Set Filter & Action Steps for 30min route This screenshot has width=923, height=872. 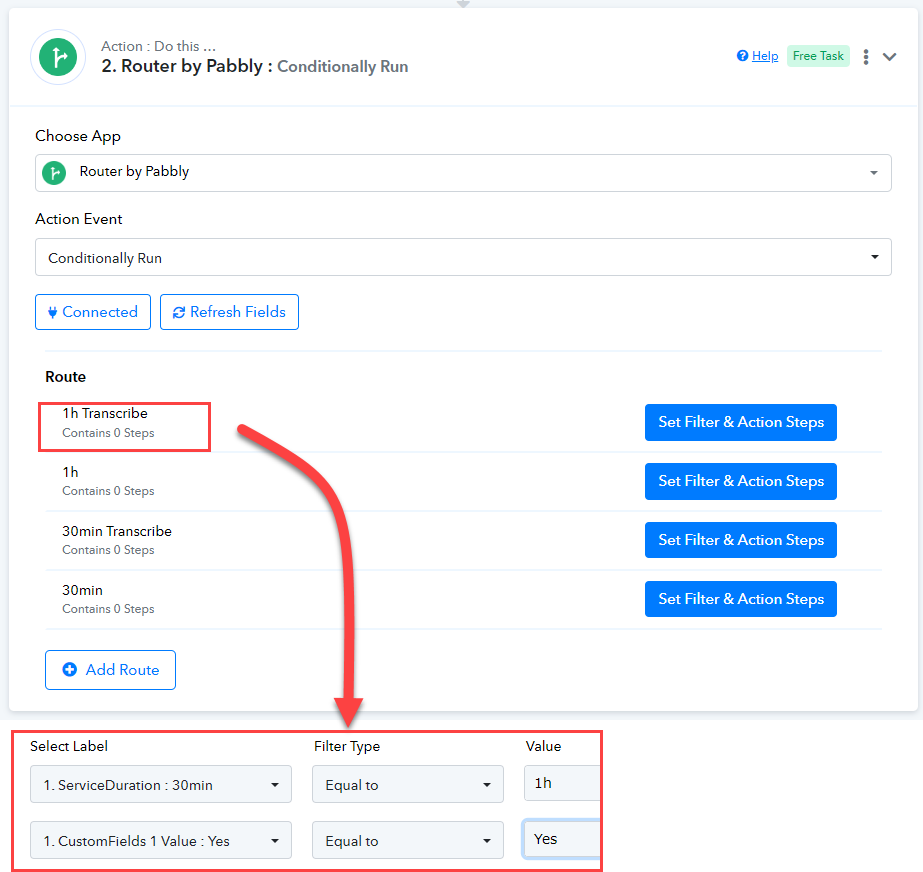pos(741,599)
